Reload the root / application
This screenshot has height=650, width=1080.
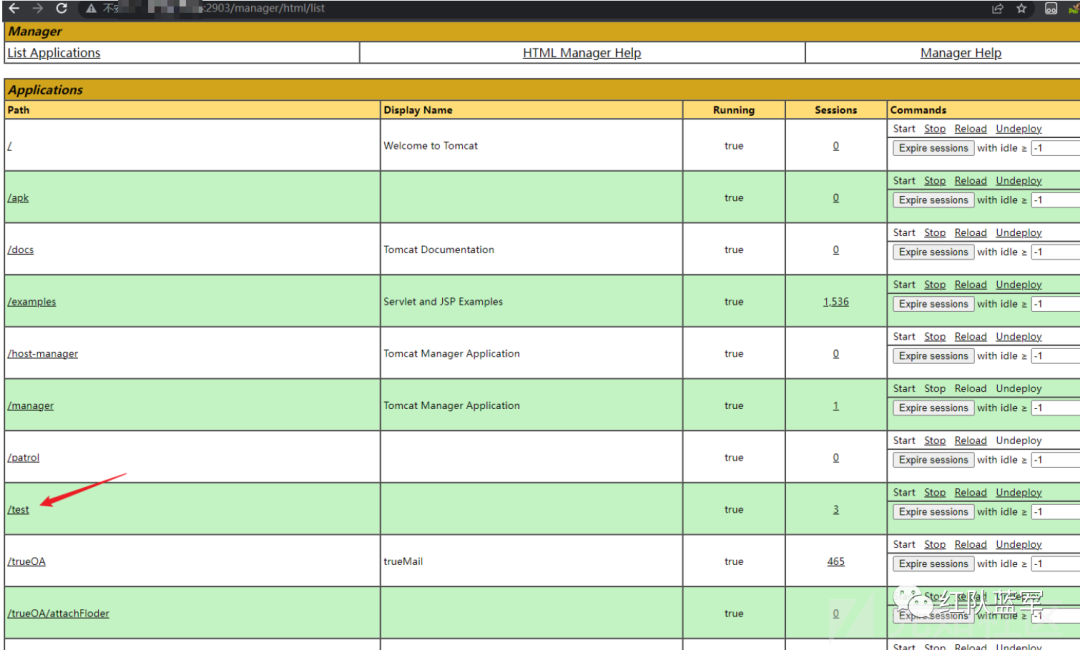[x=970, y=129]
